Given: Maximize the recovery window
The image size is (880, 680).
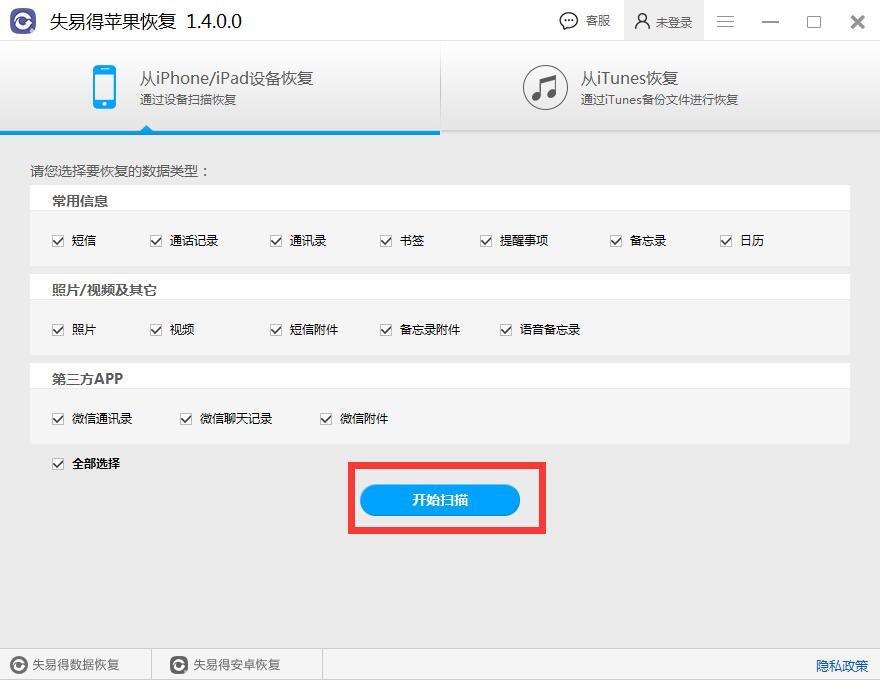Looking at the screenshot, I should click(x=814, y=21).
